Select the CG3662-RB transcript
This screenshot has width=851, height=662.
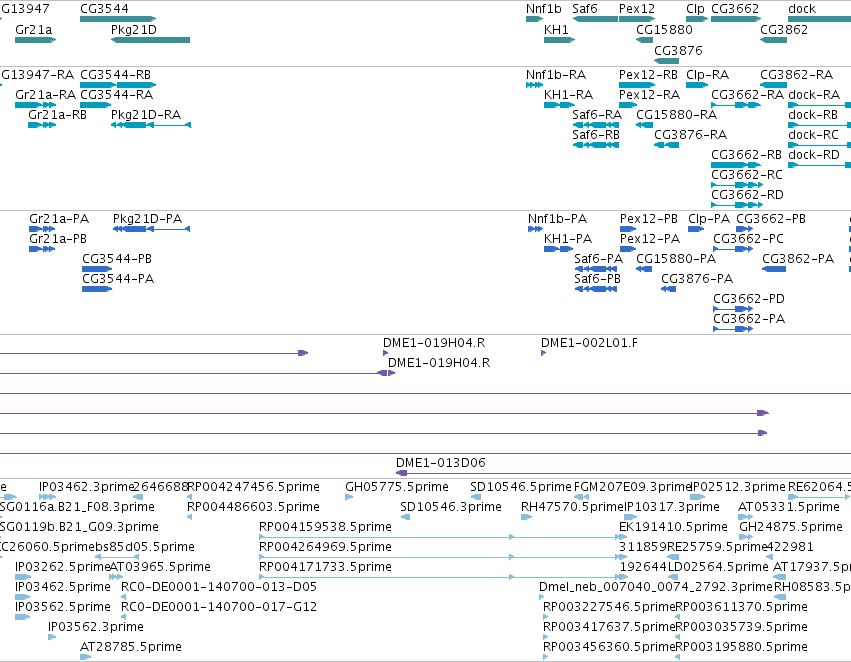click(736, 165)
